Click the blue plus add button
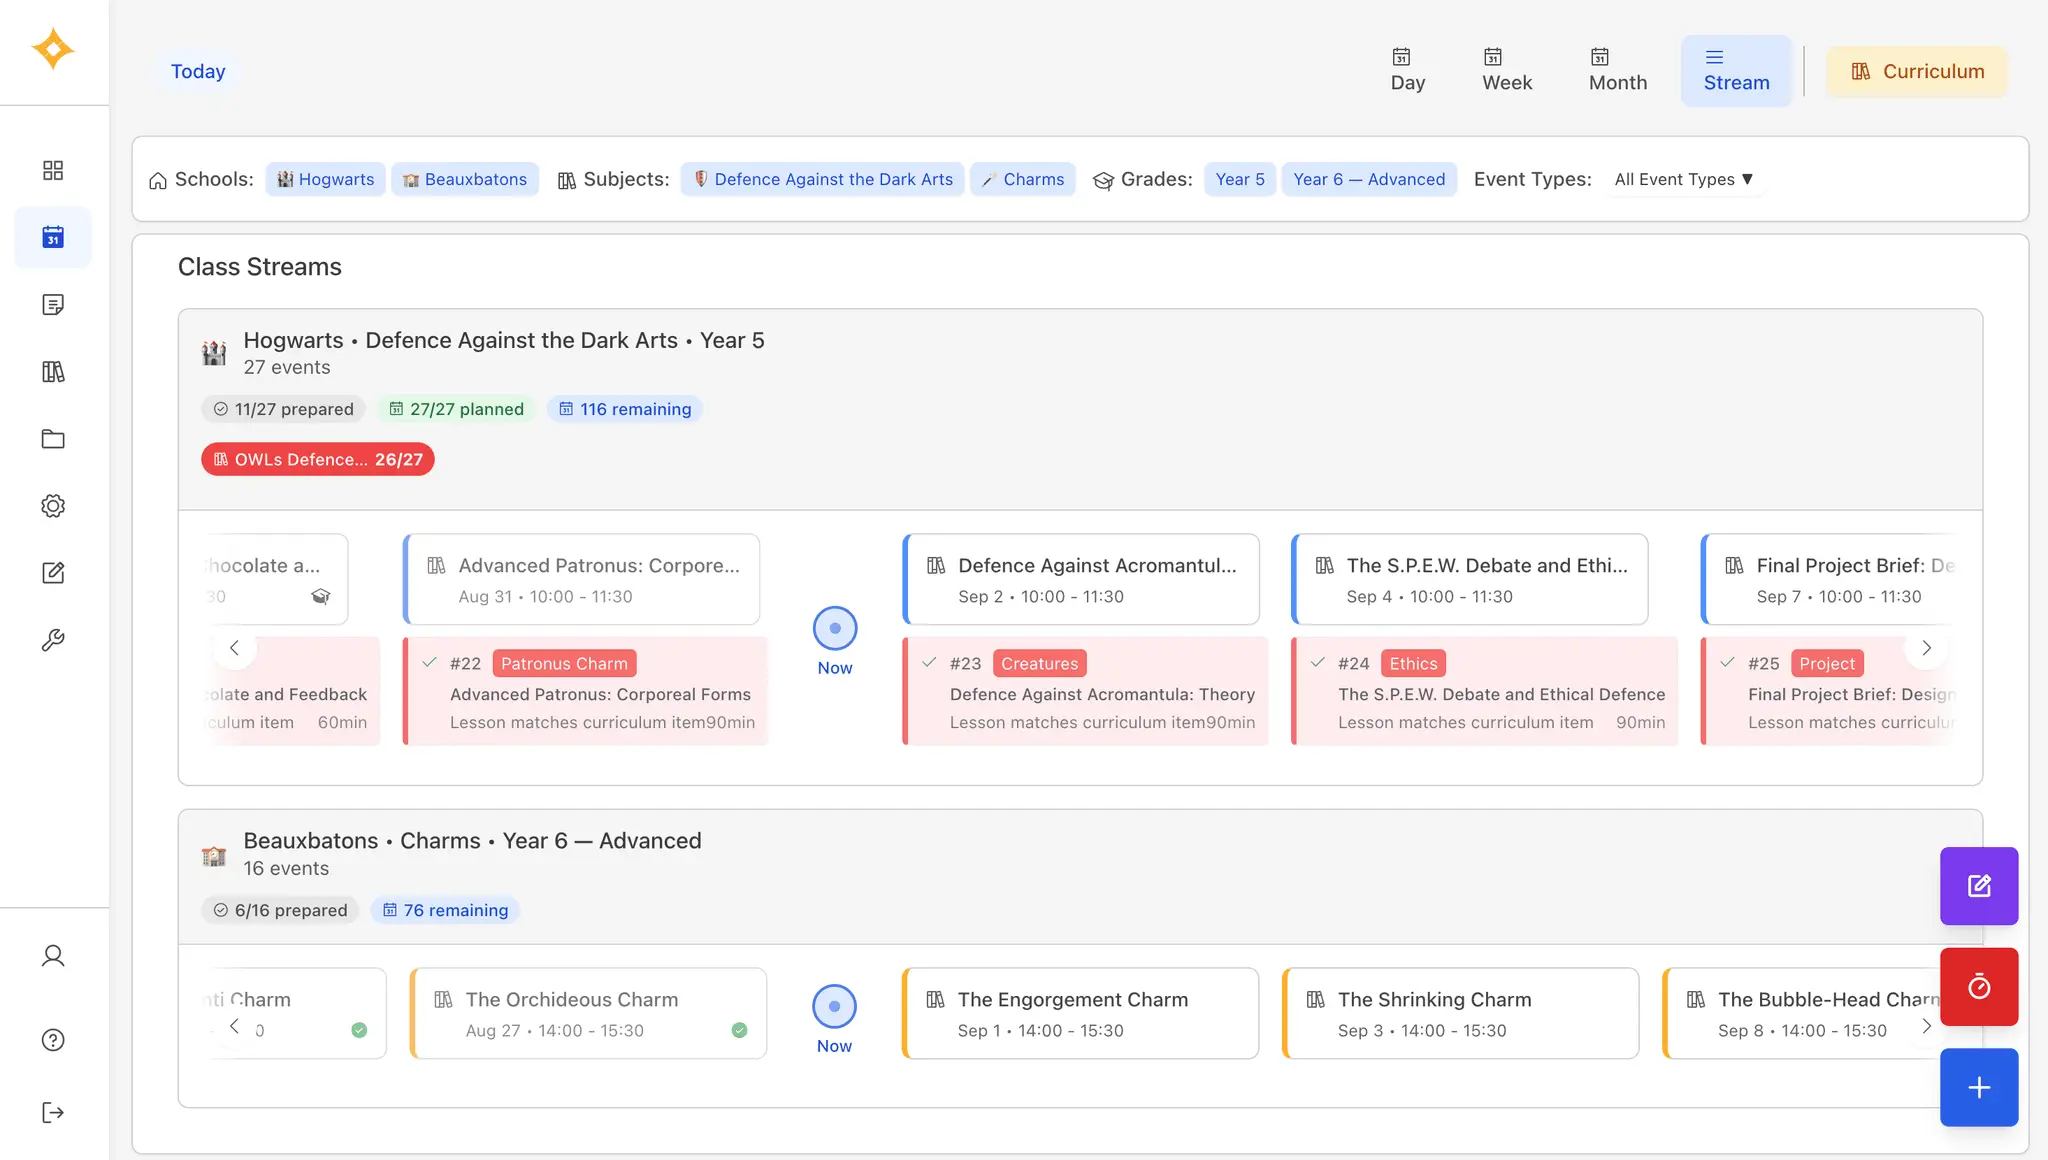 [1979, 1088]
